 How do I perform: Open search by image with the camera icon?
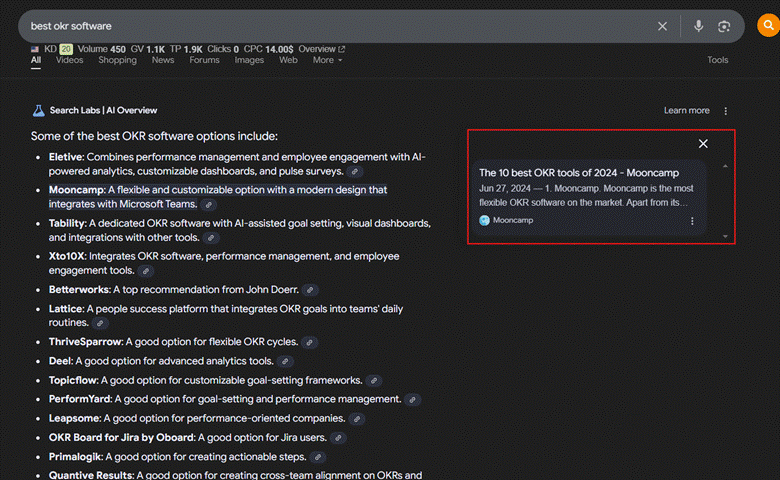(724, 26)
